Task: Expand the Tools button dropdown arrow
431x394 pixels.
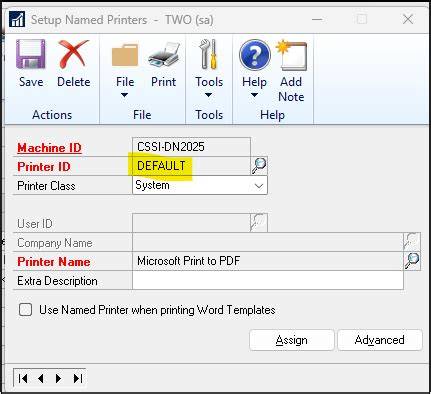Action: click(x=208, y=95)
